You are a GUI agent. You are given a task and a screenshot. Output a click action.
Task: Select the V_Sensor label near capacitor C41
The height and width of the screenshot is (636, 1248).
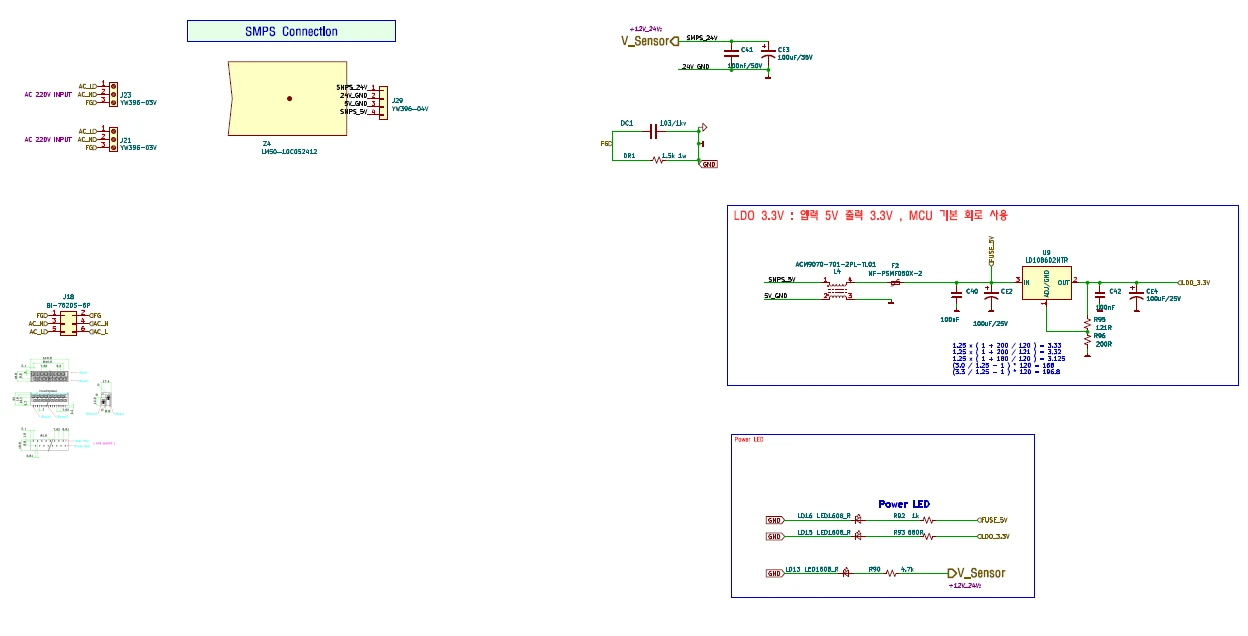[x=650, y=41]
